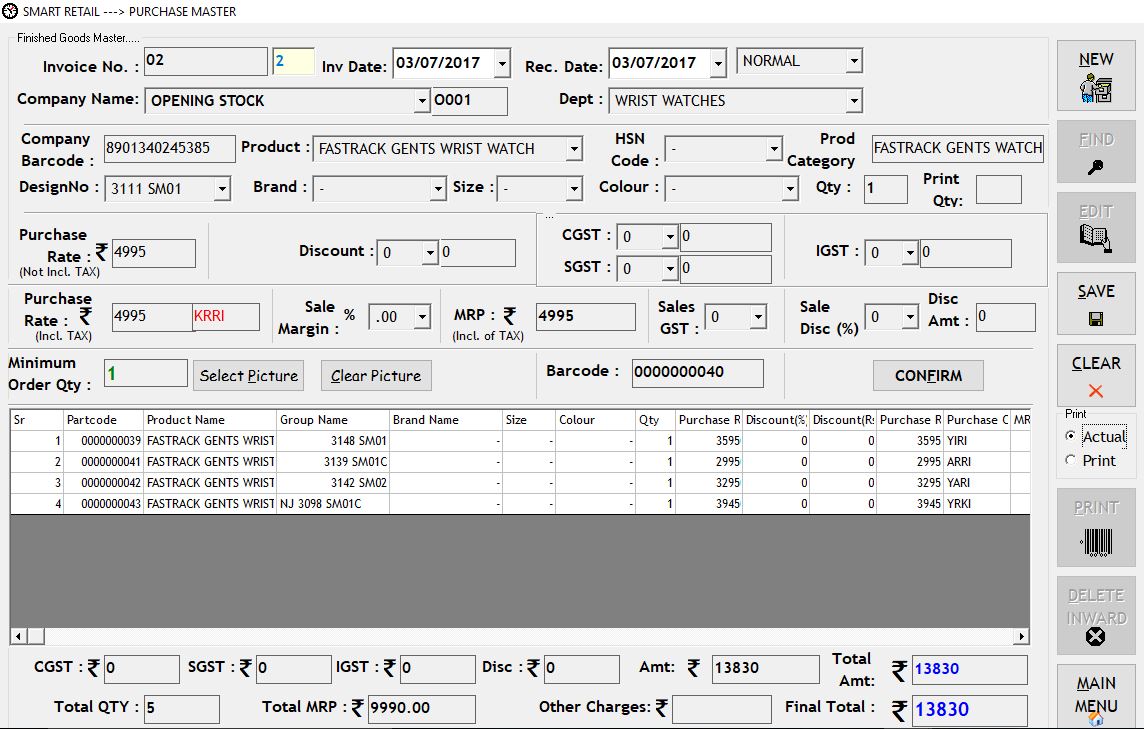This screenshot has height=729, width=1144.
Task: Click the SAVE floppy disk button
Action: tap(1096, 304)
